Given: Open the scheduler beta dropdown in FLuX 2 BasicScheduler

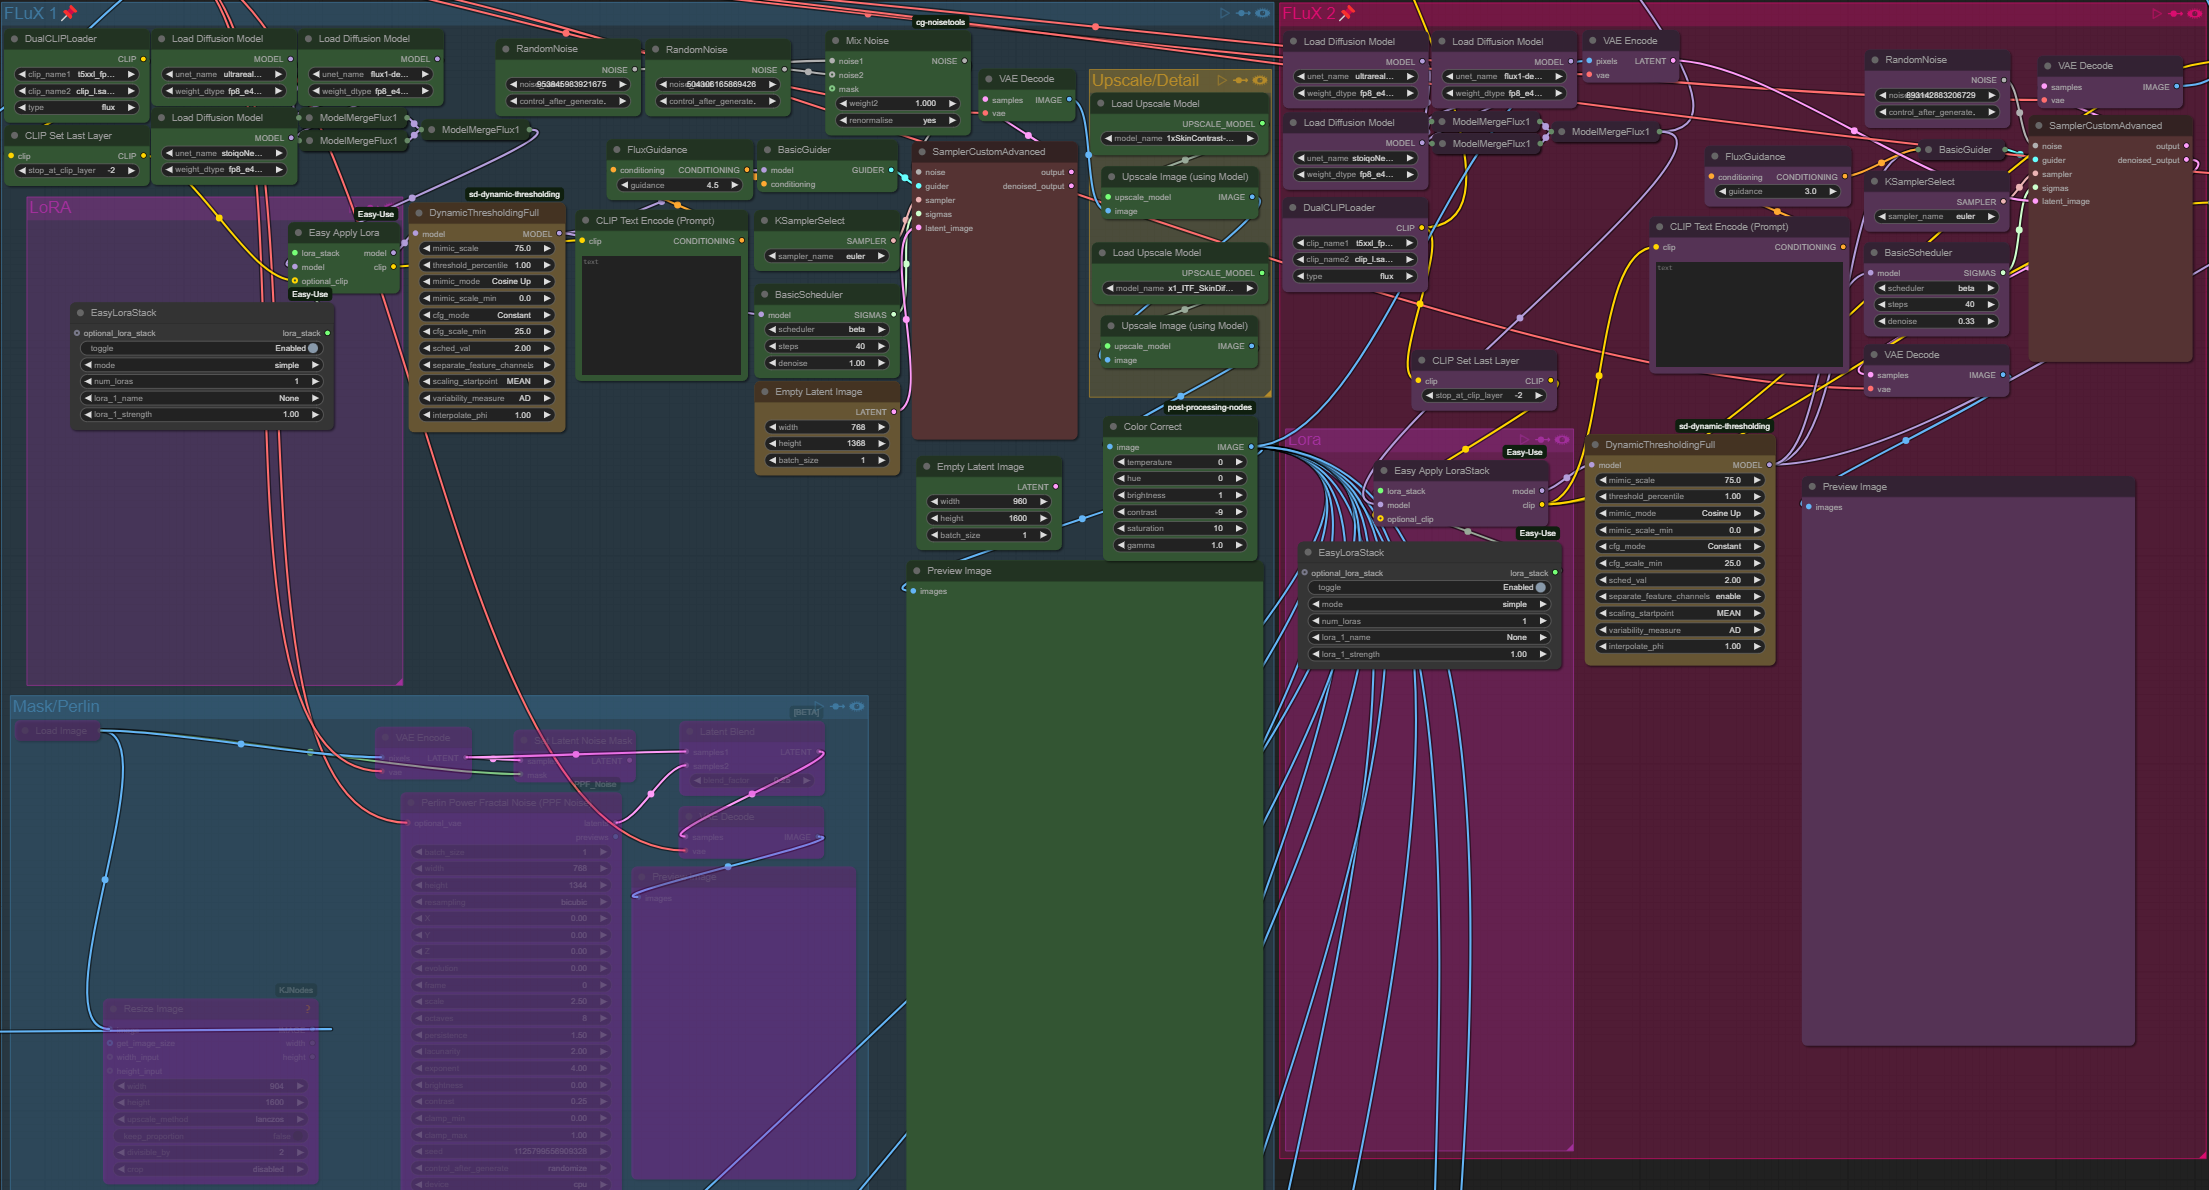Looking at the screenshot, I should click(1937, 288).
